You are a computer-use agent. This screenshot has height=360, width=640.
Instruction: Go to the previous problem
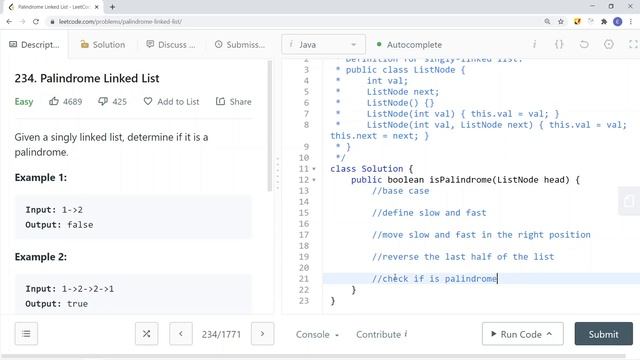(181, 334)
